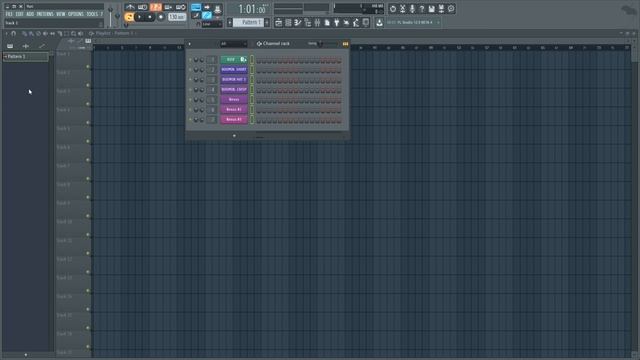
Task: Select Pattern 1 in the picker panel
Action: point(26,57)
